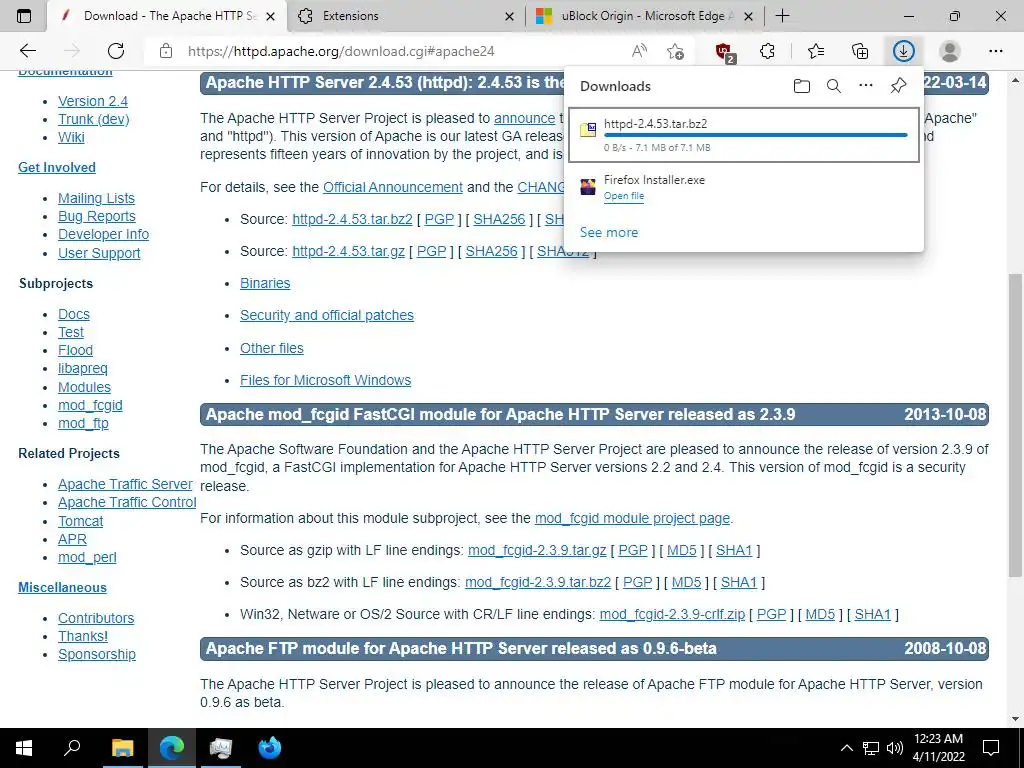The height and width of the screenshot is (768, 1024).
Task: Add this page to favorites star icon
Action: (x=675, y=51)
